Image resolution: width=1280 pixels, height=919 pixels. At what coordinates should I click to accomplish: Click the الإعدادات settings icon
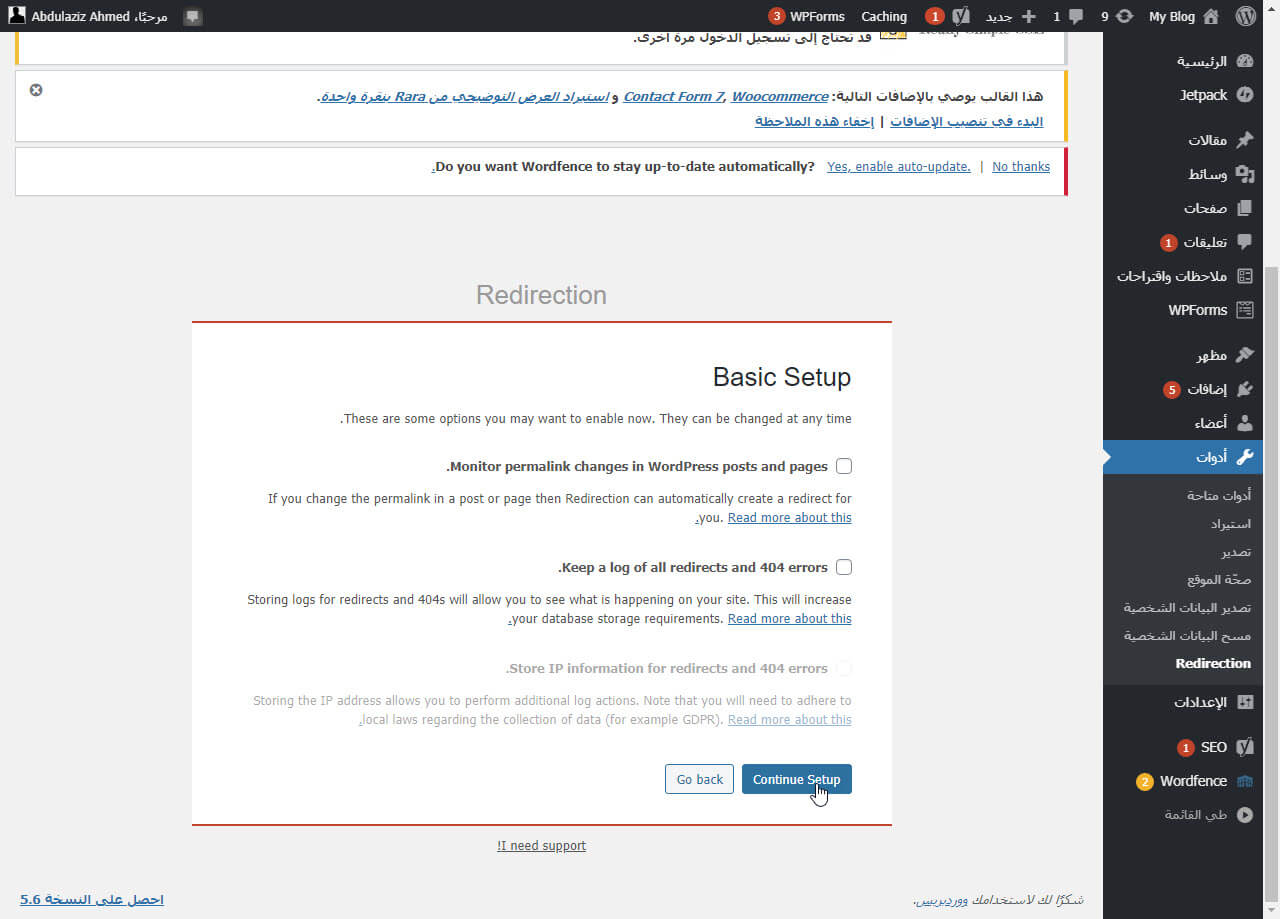coord(1245,702)
